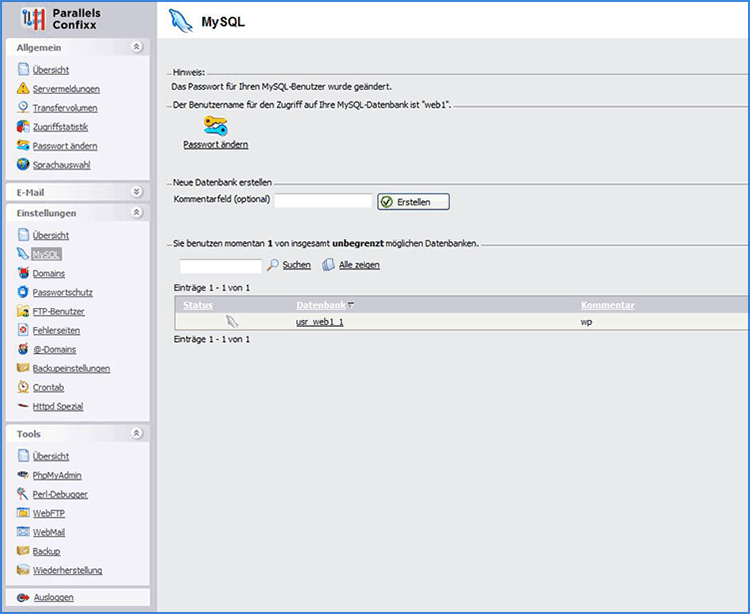Click the Sprachauswahl globe icon
This screenshot has height=614, width=750.
(23, 164)
